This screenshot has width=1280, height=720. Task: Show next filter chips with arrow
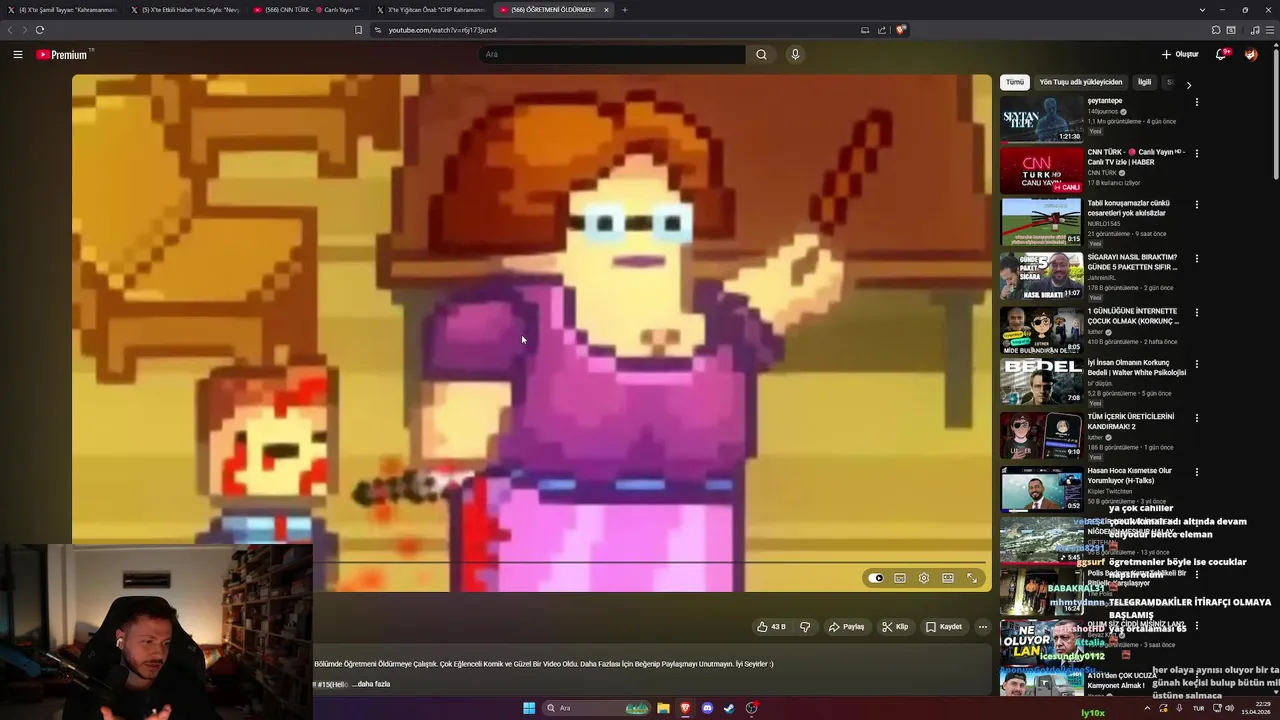click(1189, 86)
